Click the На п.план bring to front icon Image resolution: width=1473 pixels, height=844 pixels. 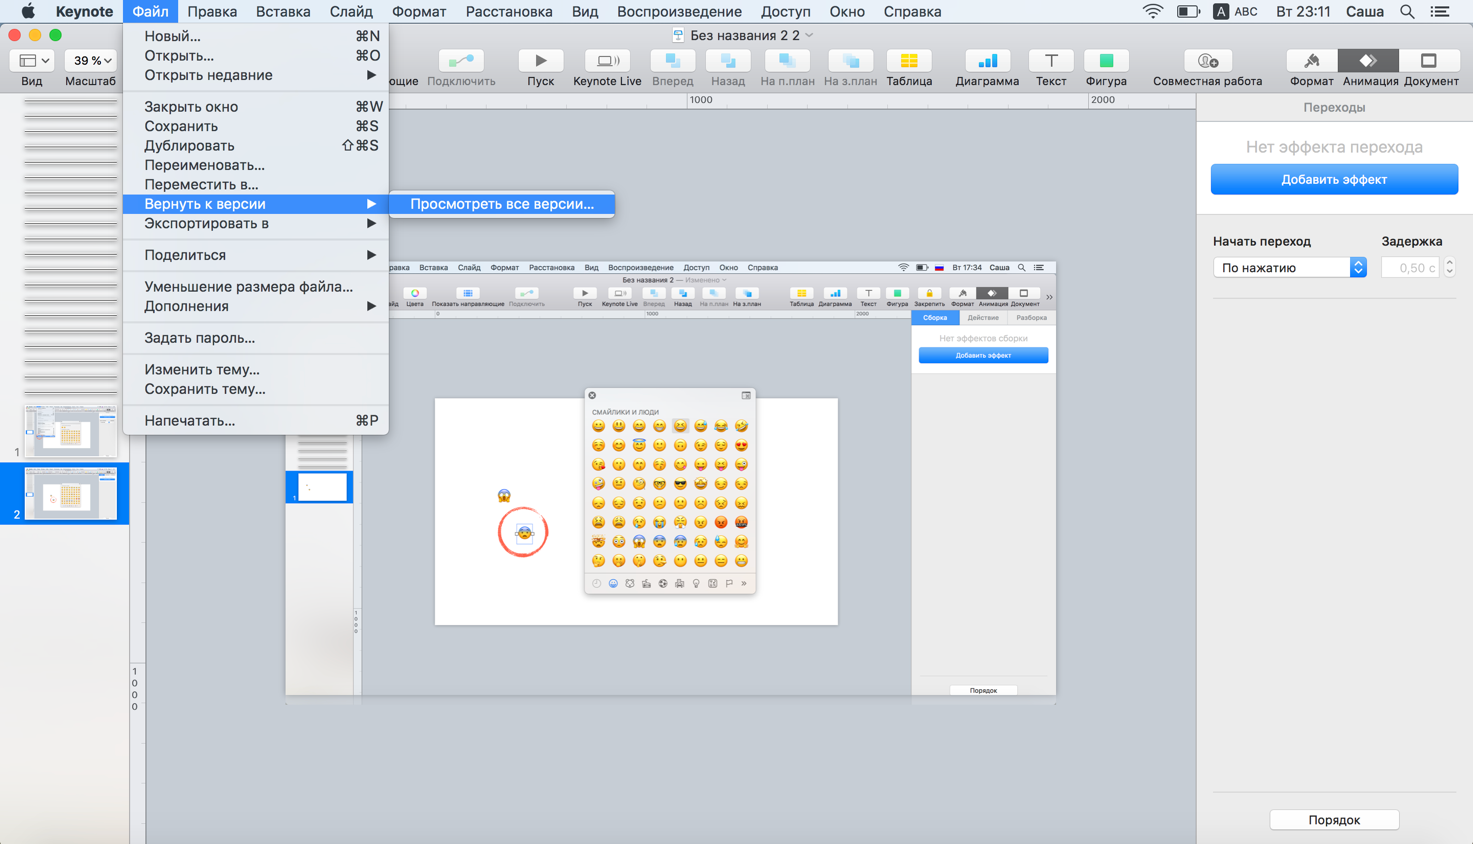tap(787, 61)
